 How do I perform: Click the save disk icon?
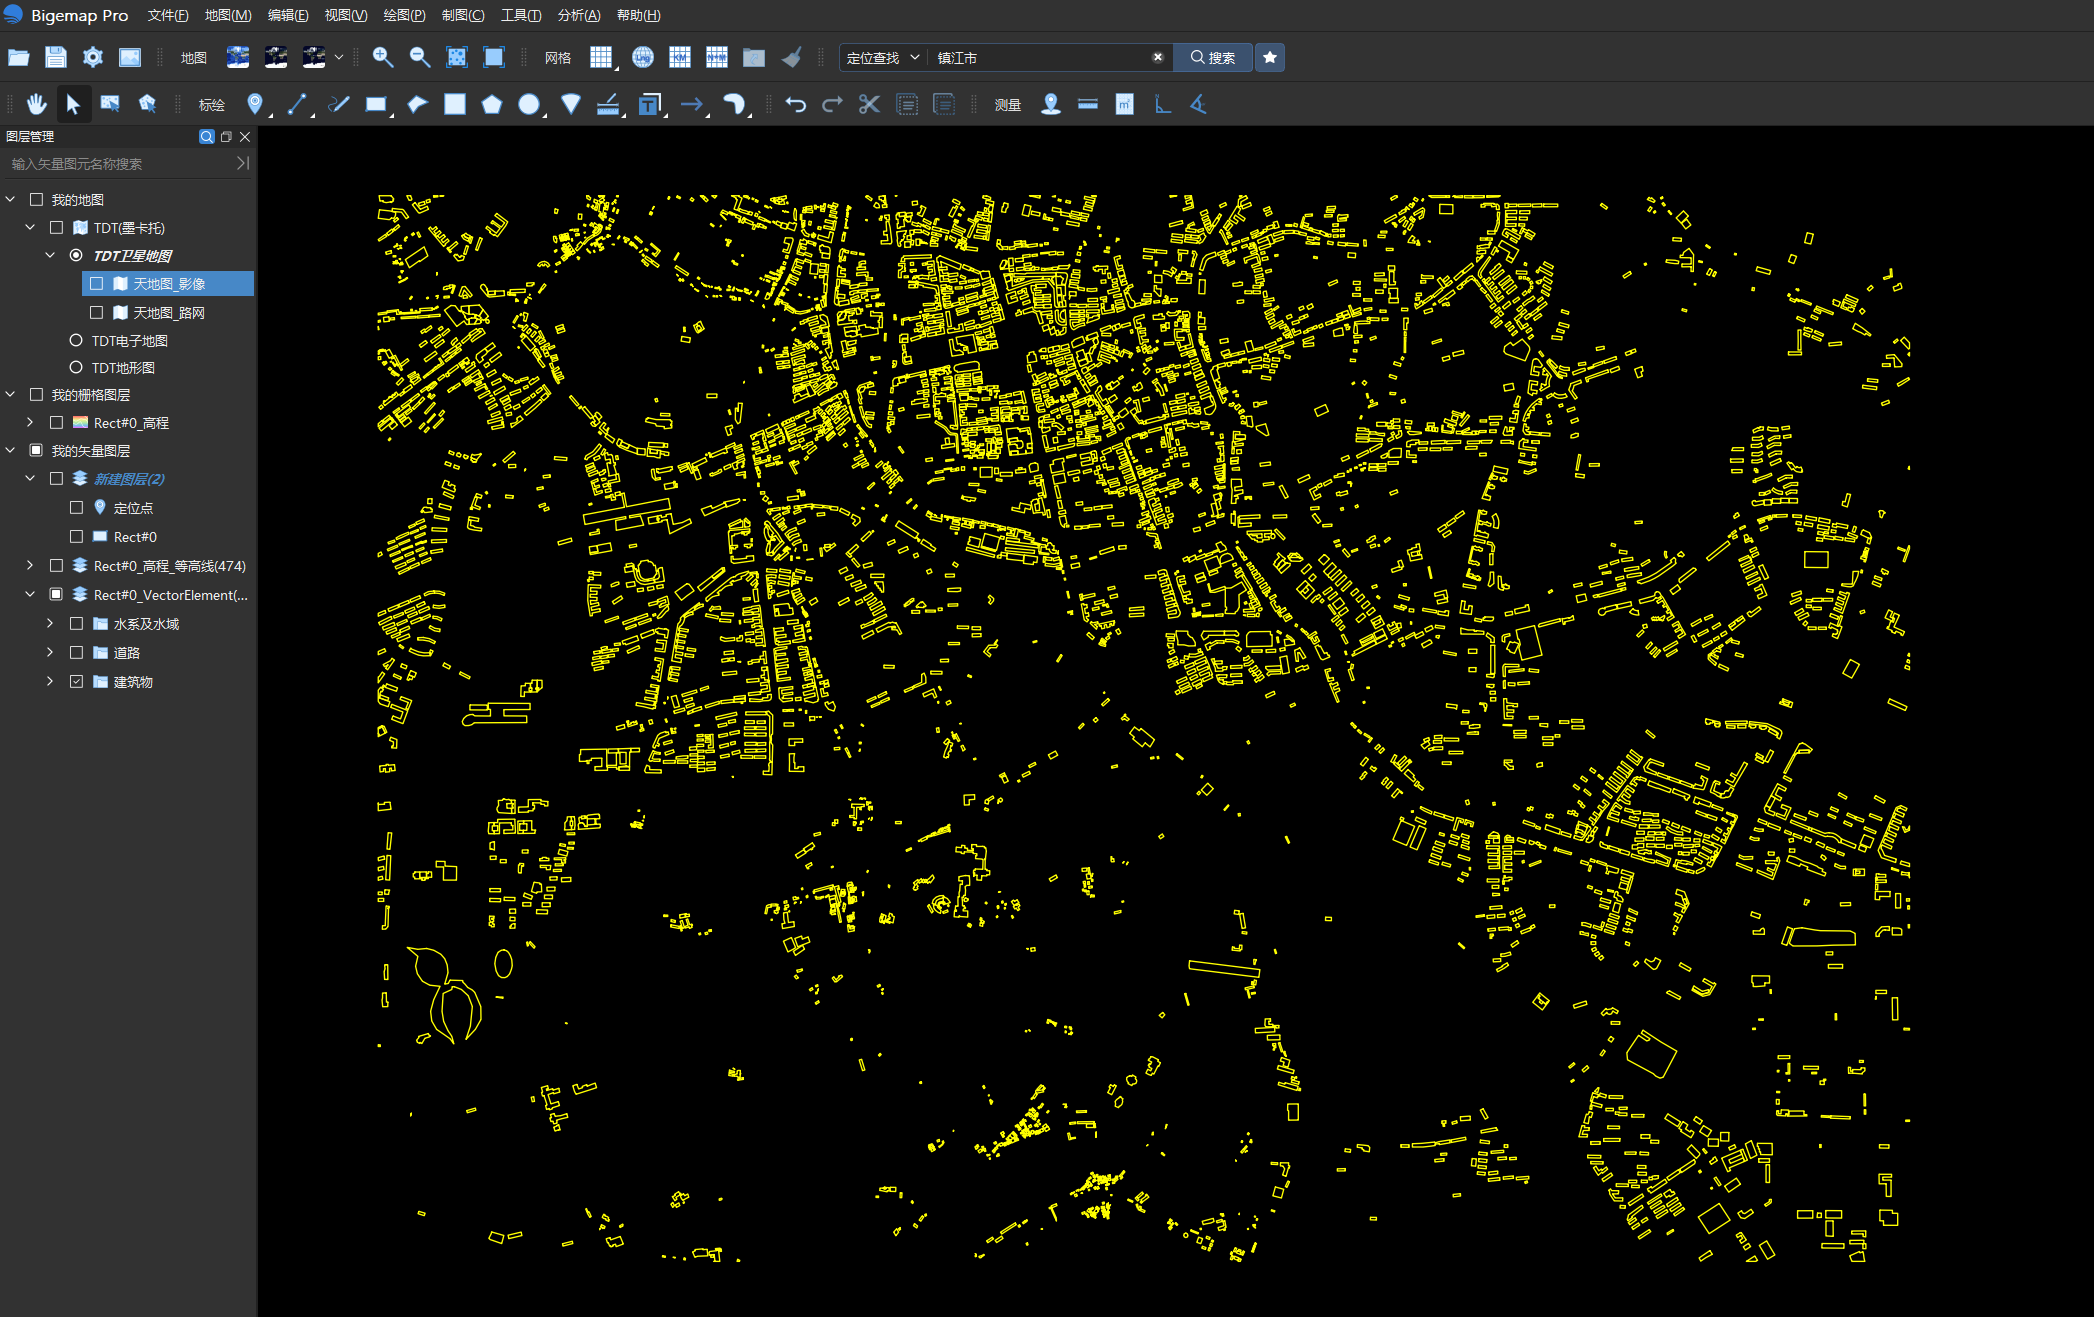pyautogui.click(x=56, y=57)
